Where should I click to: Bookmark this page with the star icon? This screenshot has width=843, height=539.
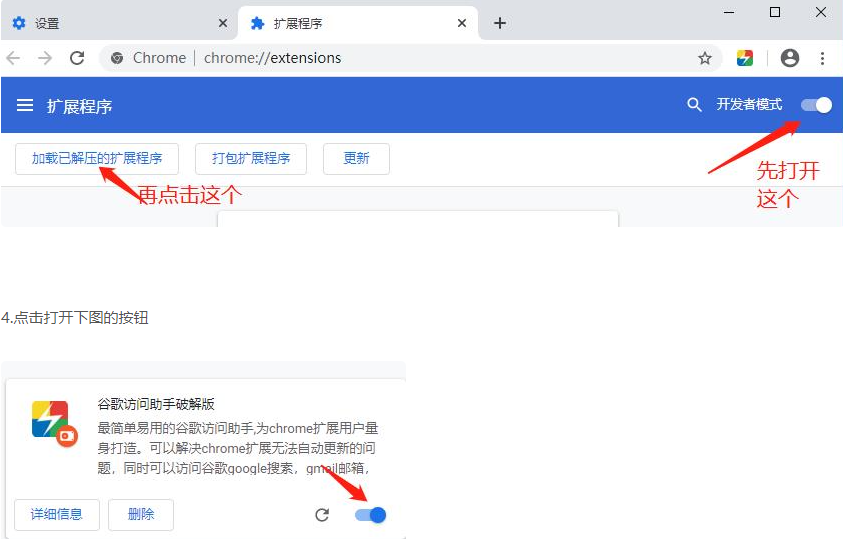coord(705,58)
